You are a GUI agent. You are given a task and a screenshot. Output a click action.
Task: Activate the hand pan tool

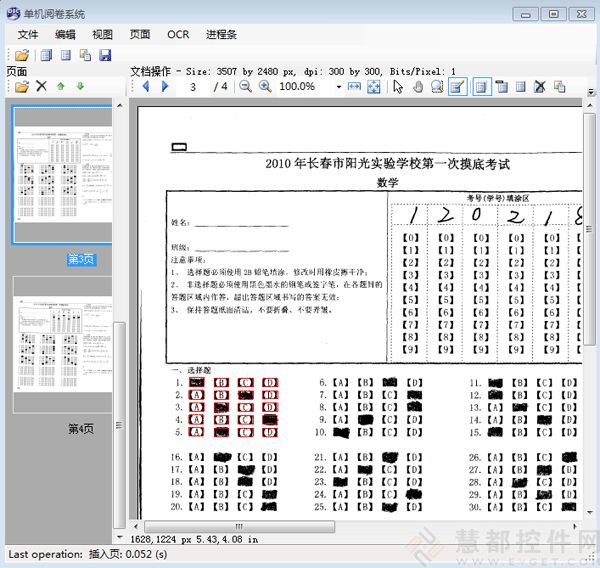click(418, 87)
